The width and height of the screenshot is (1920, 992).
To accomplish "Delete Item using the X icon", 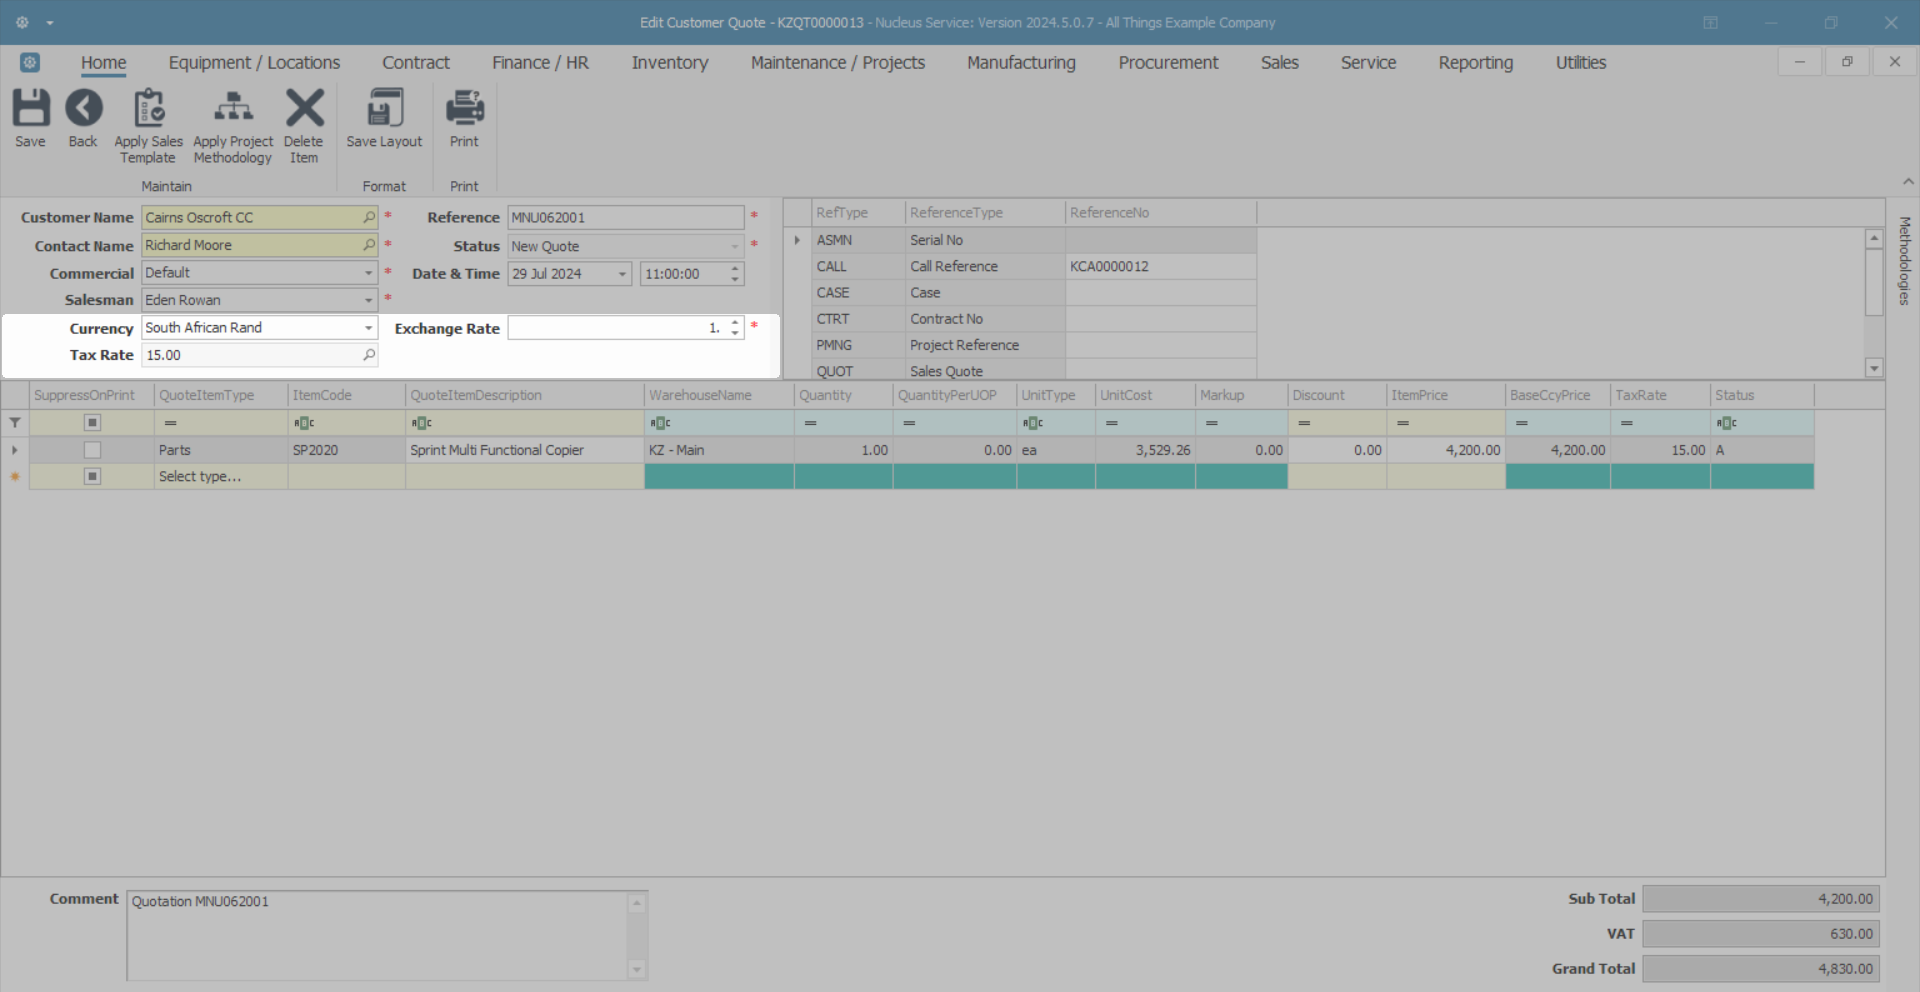I will (304, 108).
